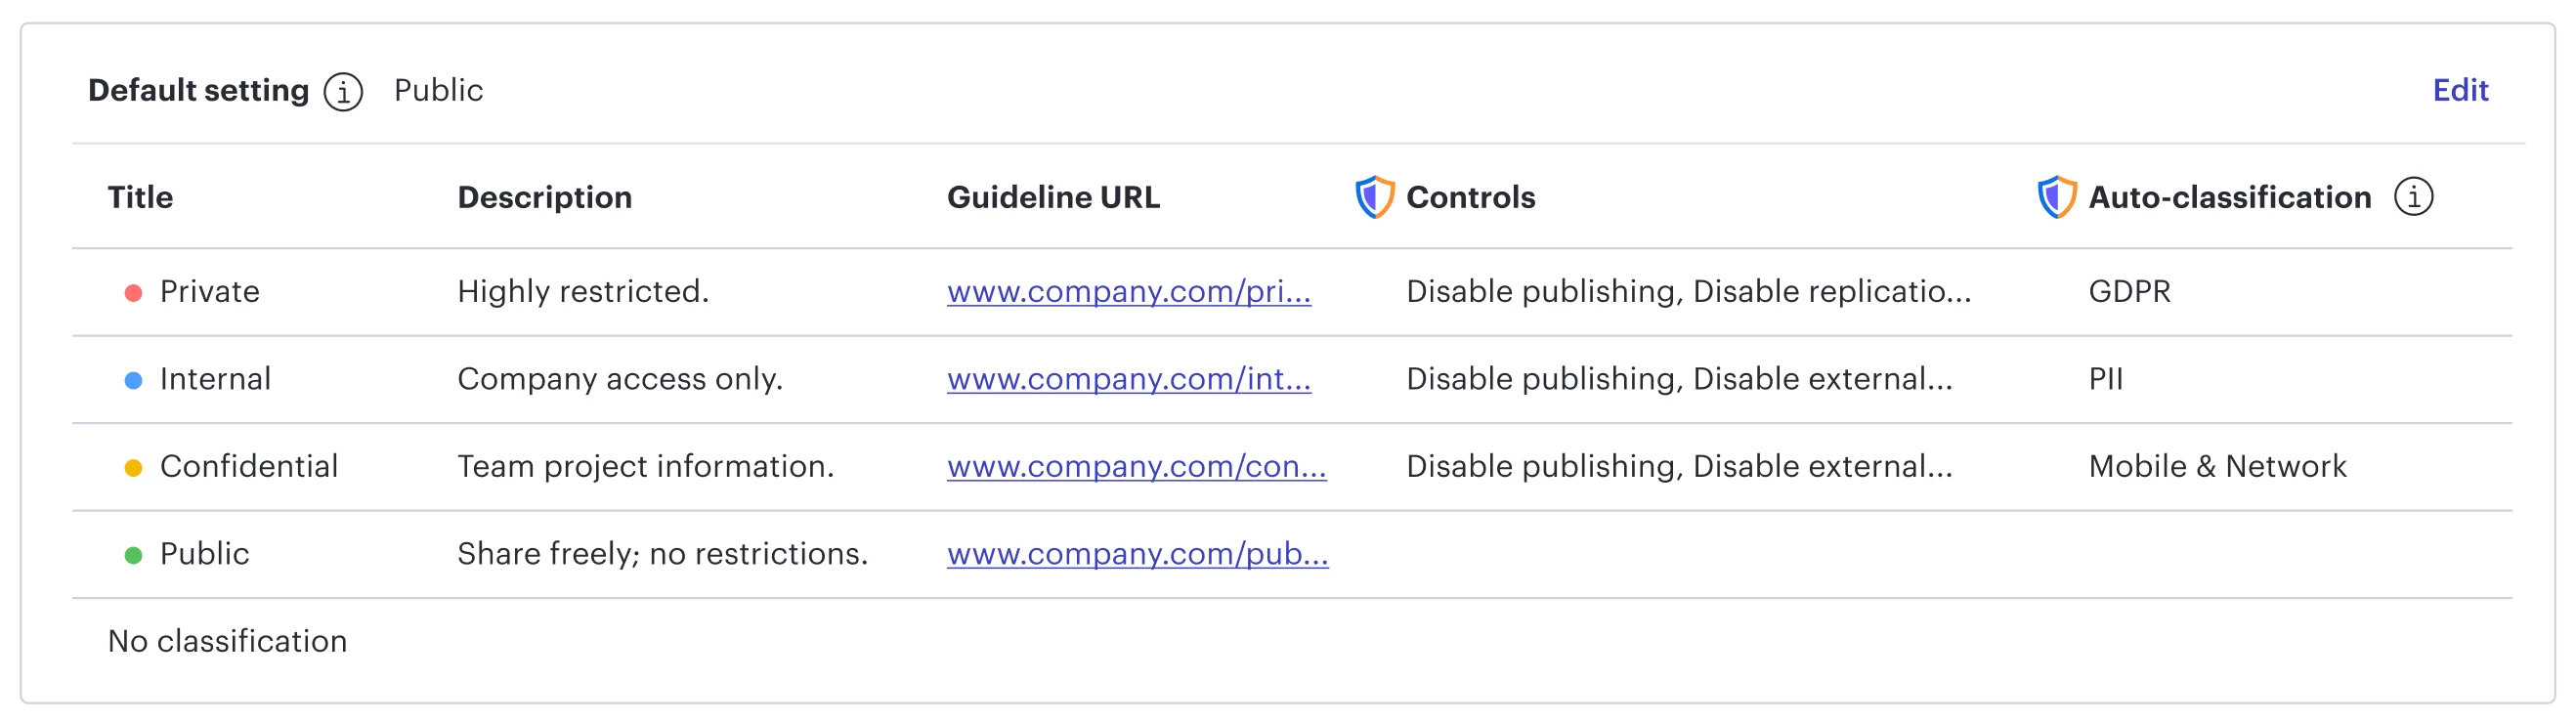Click the yellow dot next to Confidential
The height and width of the screenshot is (723, 2576).
[133, 468]
